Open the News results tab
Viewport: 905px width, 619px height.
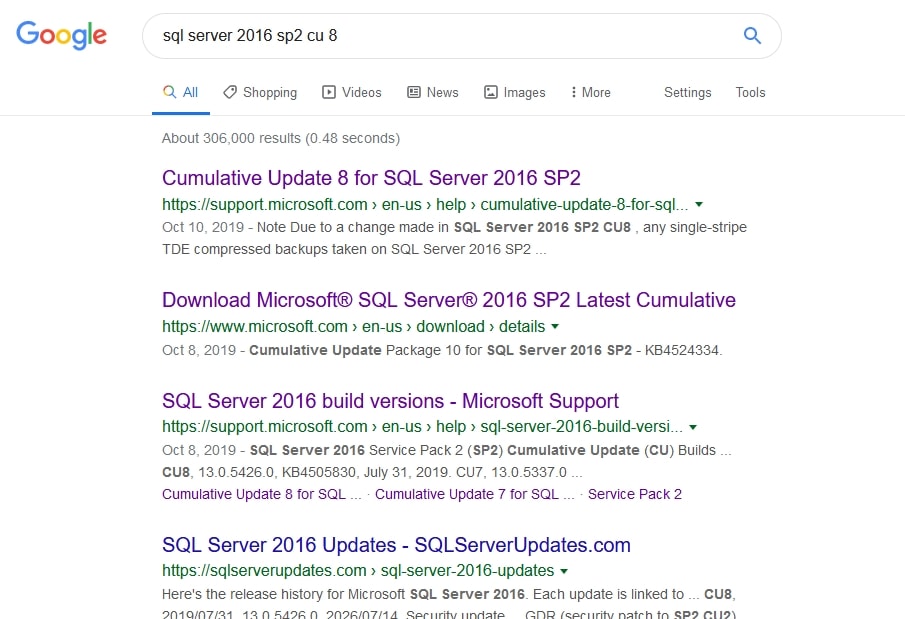click(x=432, y=92)
